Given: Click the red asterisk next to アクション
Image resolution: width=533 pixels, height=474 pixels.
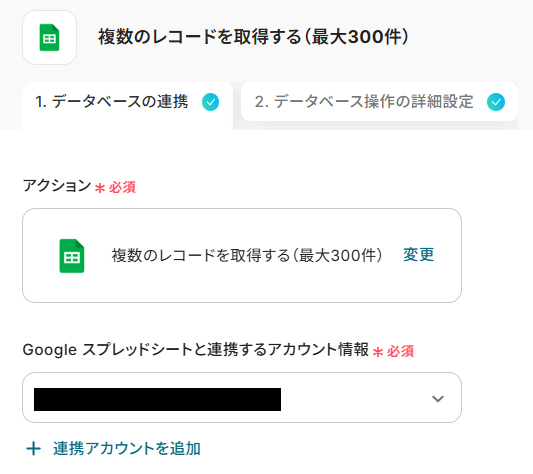Looking at the screenshot, I should coord(100,188).
